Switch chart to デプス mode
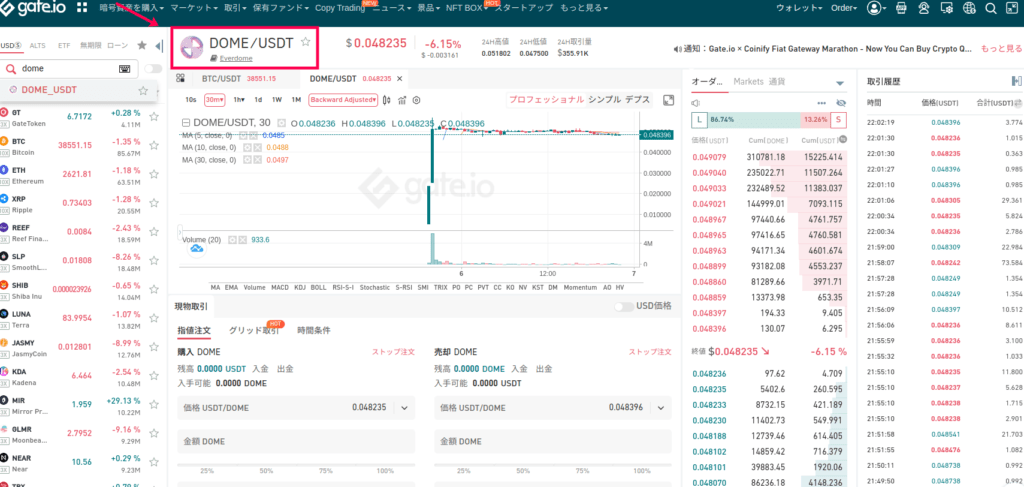Screen dimensions: 1024x487 click(637, 100)
